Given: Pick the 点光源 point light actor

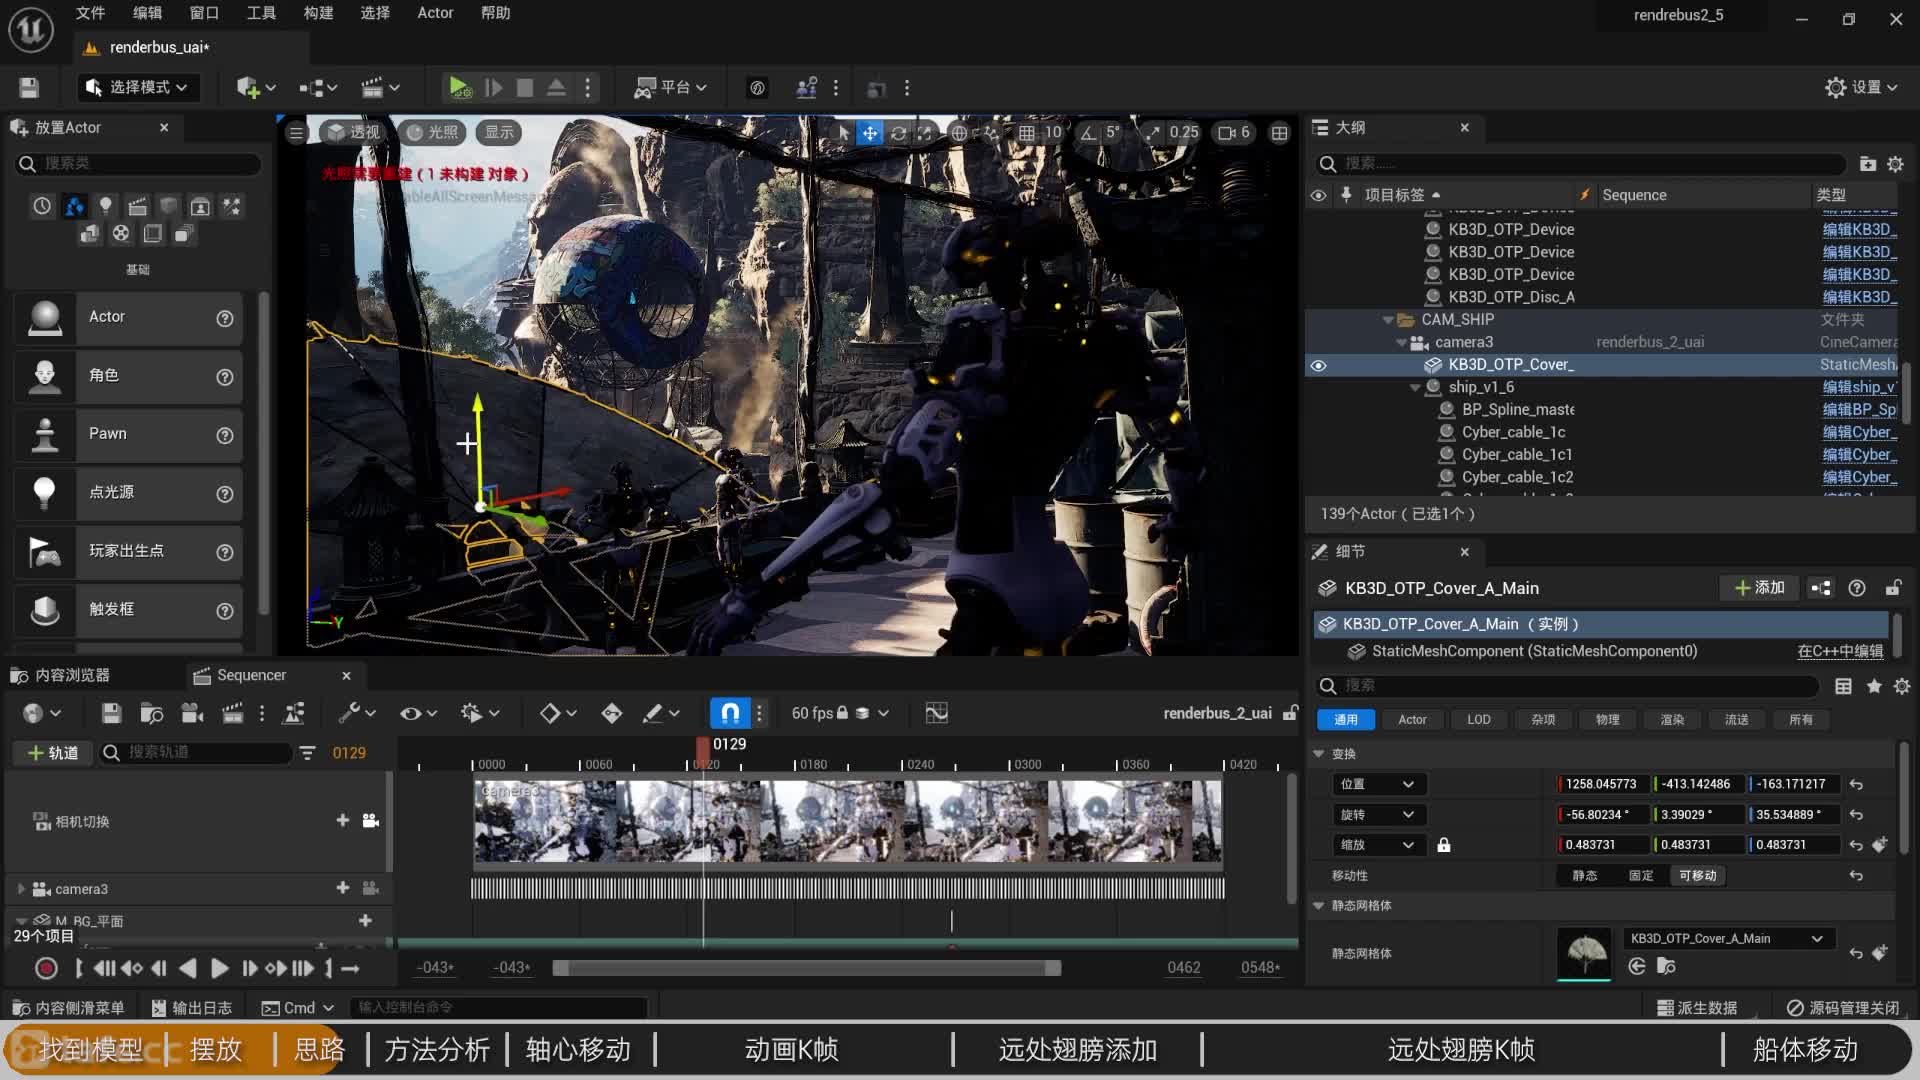Looking at the screenshot, I should 128,492.
